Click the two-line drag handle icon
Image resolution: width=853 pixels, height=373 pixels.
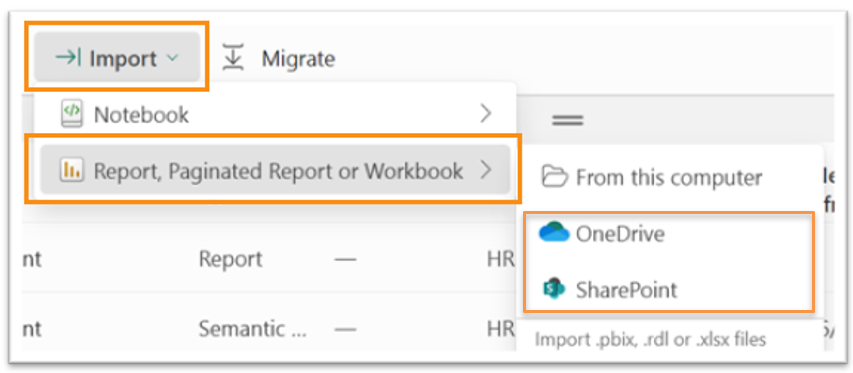(568, 121)
